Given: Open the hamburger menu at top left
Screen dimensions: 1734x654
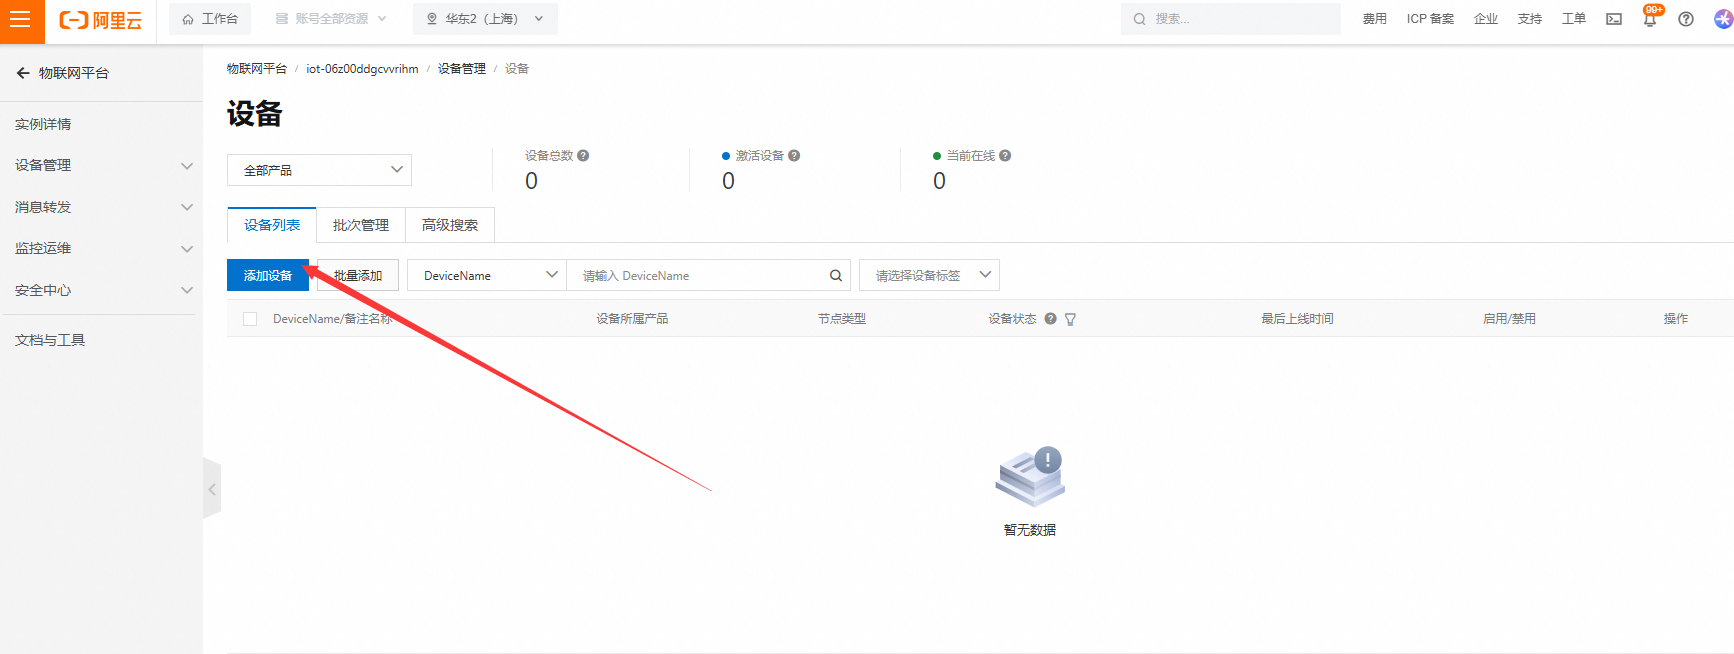Looking at the screenshot, I should tap(21, 20).
